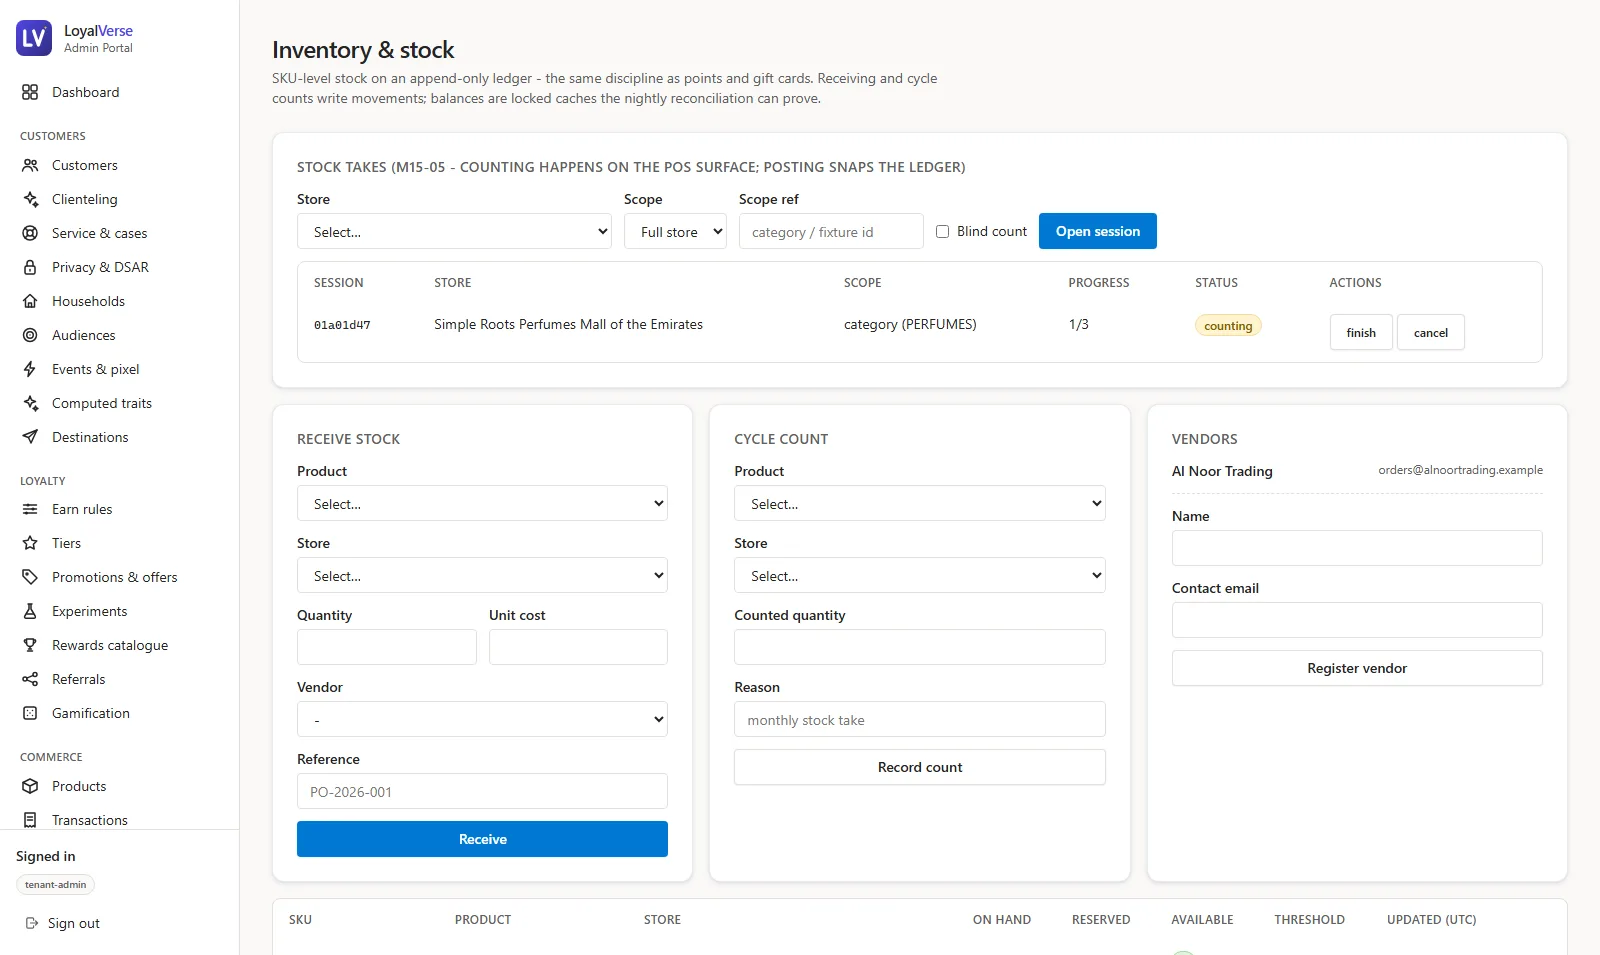Click the Unit cost input field
Image resolution: width=1600 pixels, height=955 pixels.
coord(578,647)
